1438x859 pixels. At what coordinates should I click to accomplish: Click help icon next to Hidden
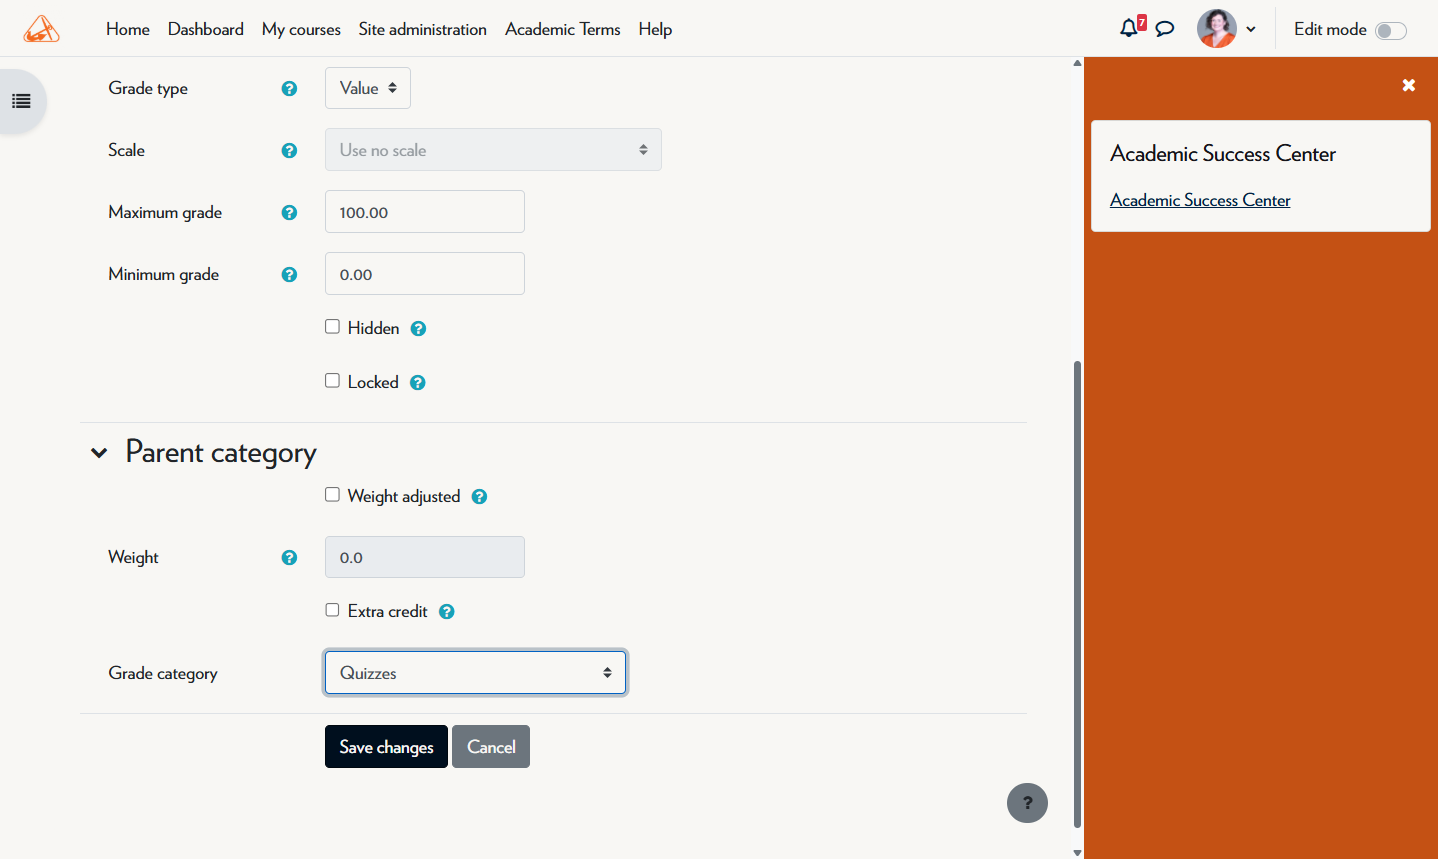tap(418, 328)
